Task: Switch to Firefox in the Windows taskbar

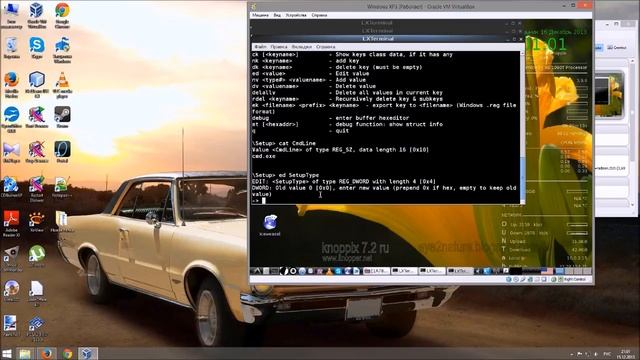Action: point(47,353)
